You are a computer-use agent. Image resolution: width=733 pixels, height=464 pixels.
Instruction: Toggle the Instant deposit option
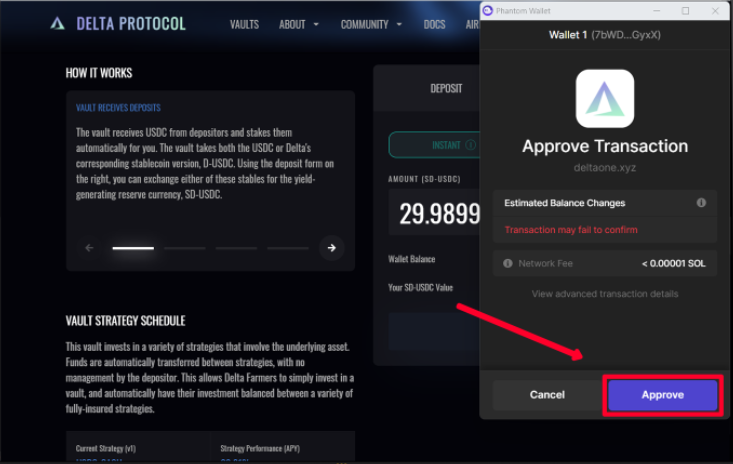[434, 145]
